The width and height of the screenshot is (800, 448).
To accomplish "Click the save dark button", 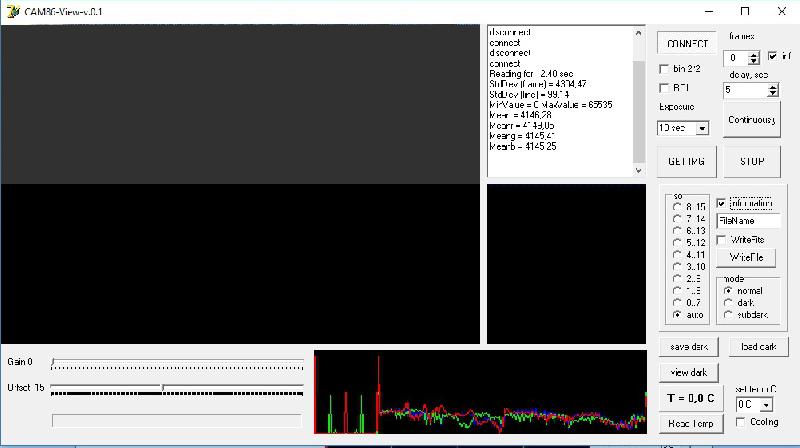I will click(x=689, y=347).
